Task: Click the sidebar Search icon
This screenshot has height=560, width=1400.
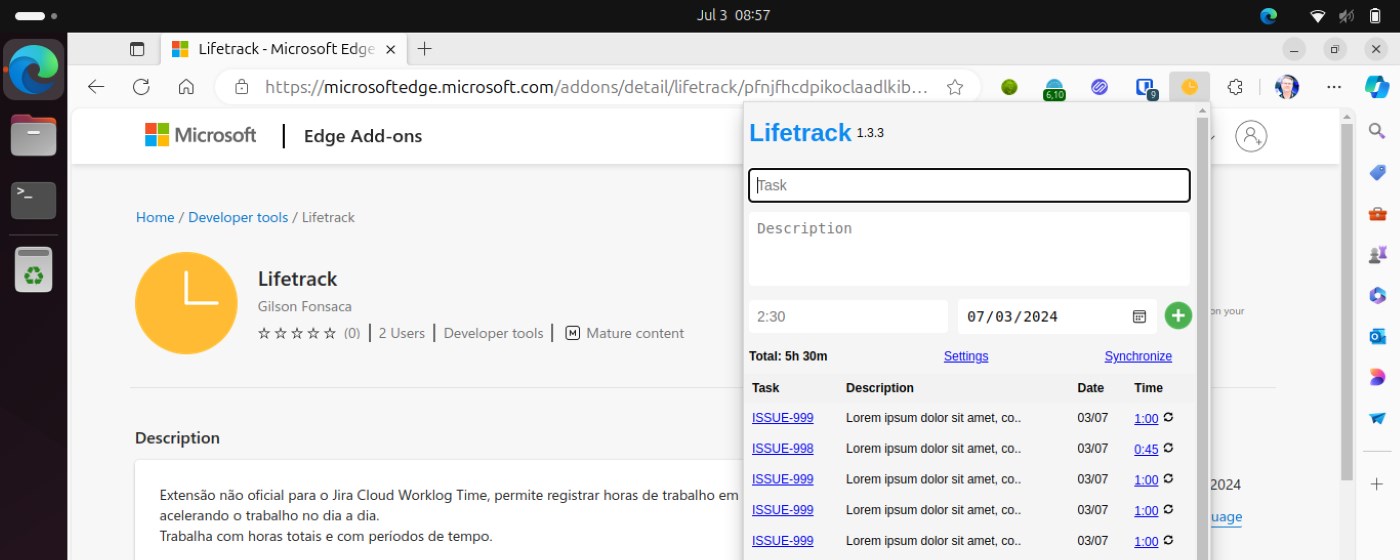Action: (x=1377, y=131)
